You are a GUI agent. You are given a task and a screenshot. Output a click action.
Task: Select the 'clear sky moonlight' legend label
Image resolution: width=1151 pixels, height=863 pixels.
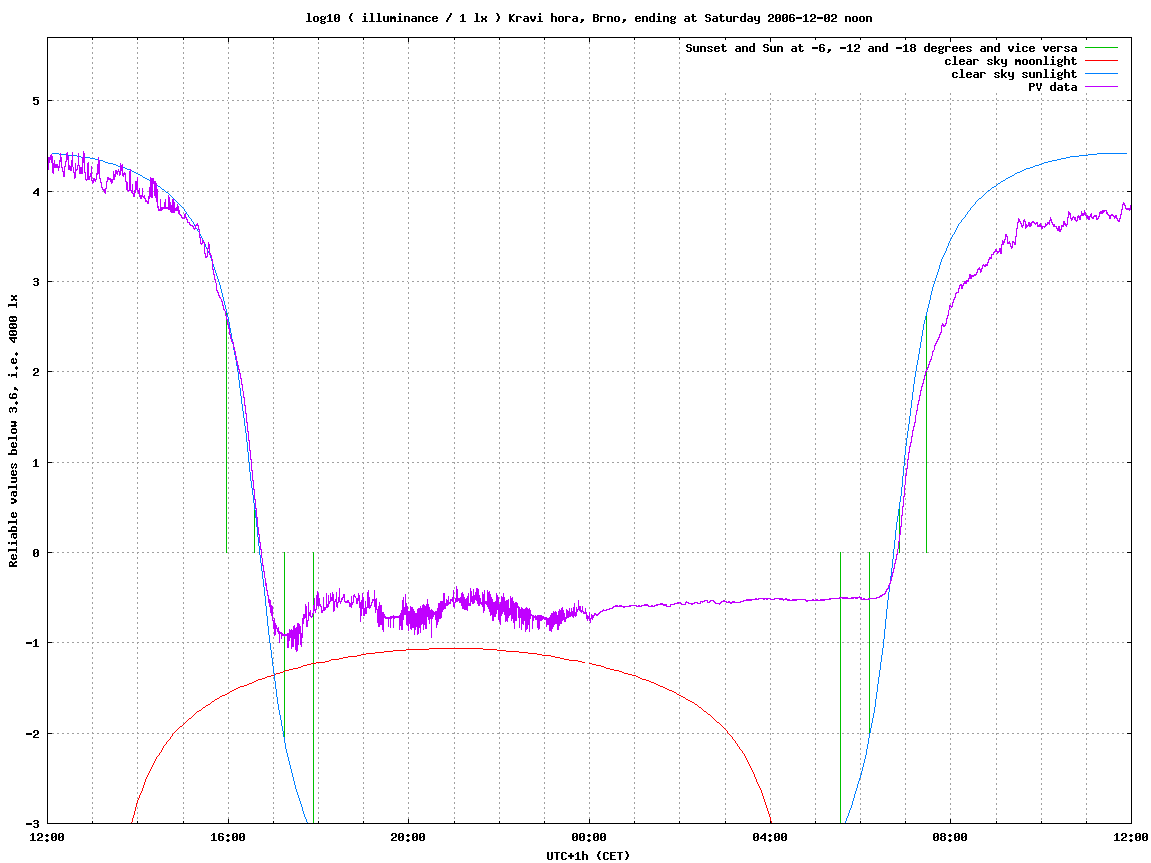pyautogui.click(x=1010, y=62)
